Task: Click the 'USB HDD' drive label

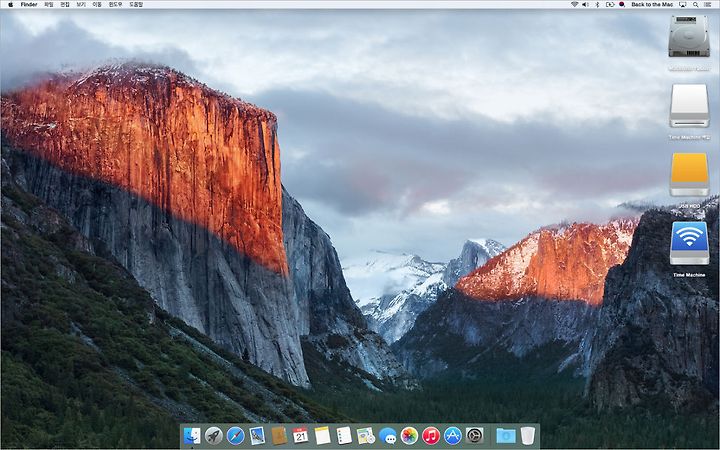Action: click(689, 206)
